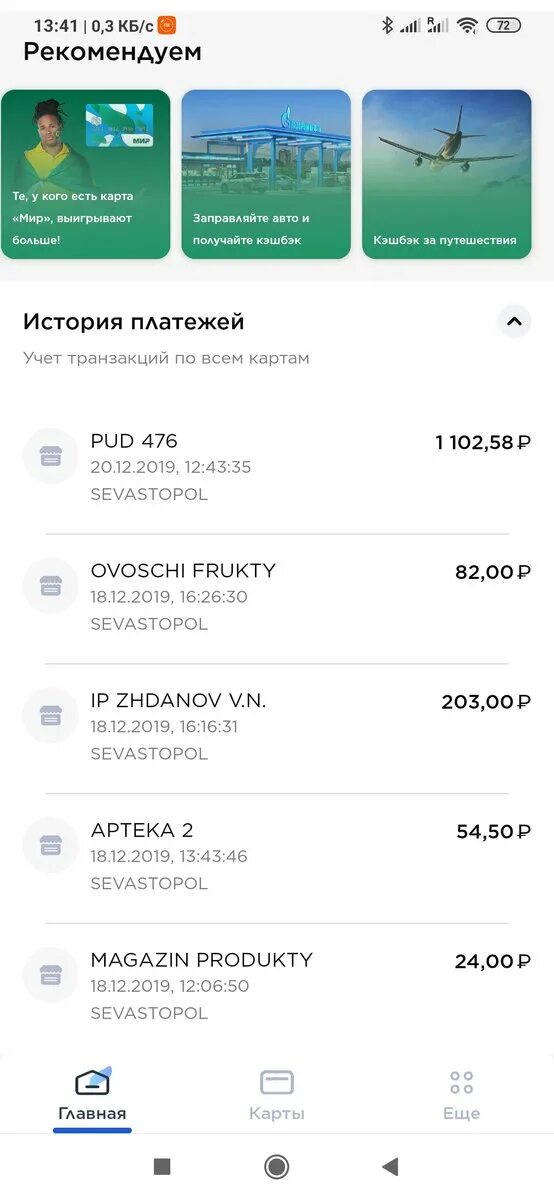The width and height of the screenshot is (554, 1200).
Task: Tap the Android back triangle button
Action: (x=391, y=1166)
